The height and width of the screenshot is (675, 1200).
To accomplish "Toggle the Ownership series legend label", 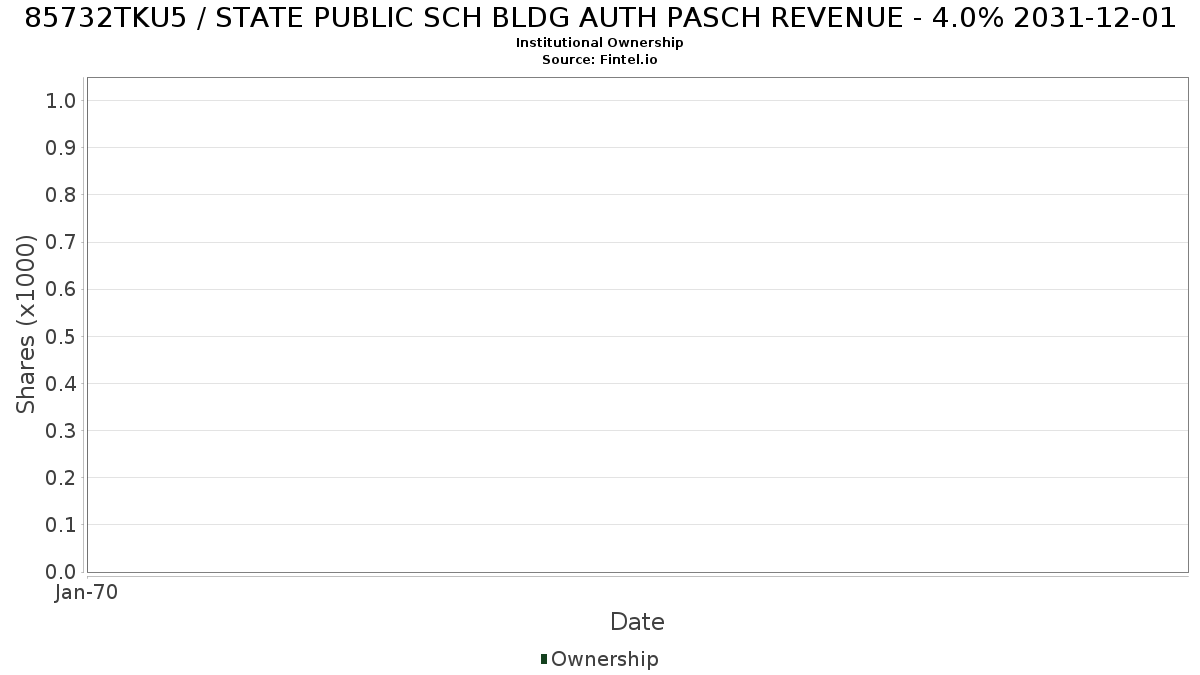I will point(605,659).
